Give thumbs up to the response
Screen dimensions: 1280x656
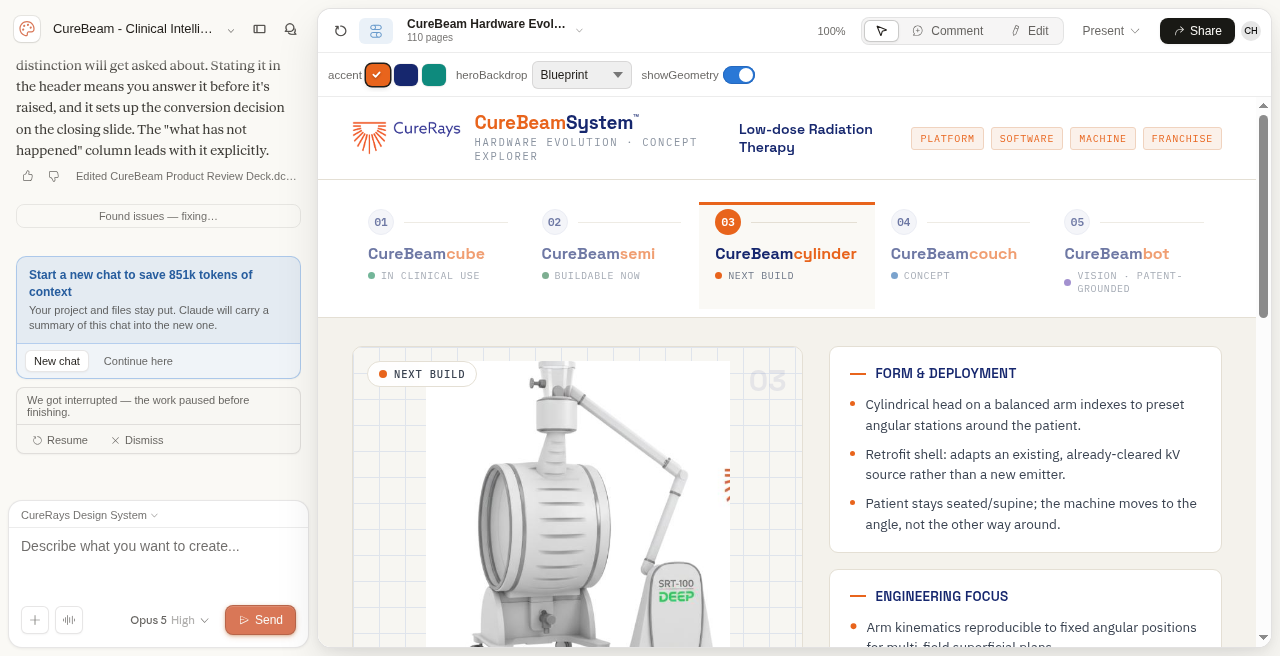pos(28,176)
